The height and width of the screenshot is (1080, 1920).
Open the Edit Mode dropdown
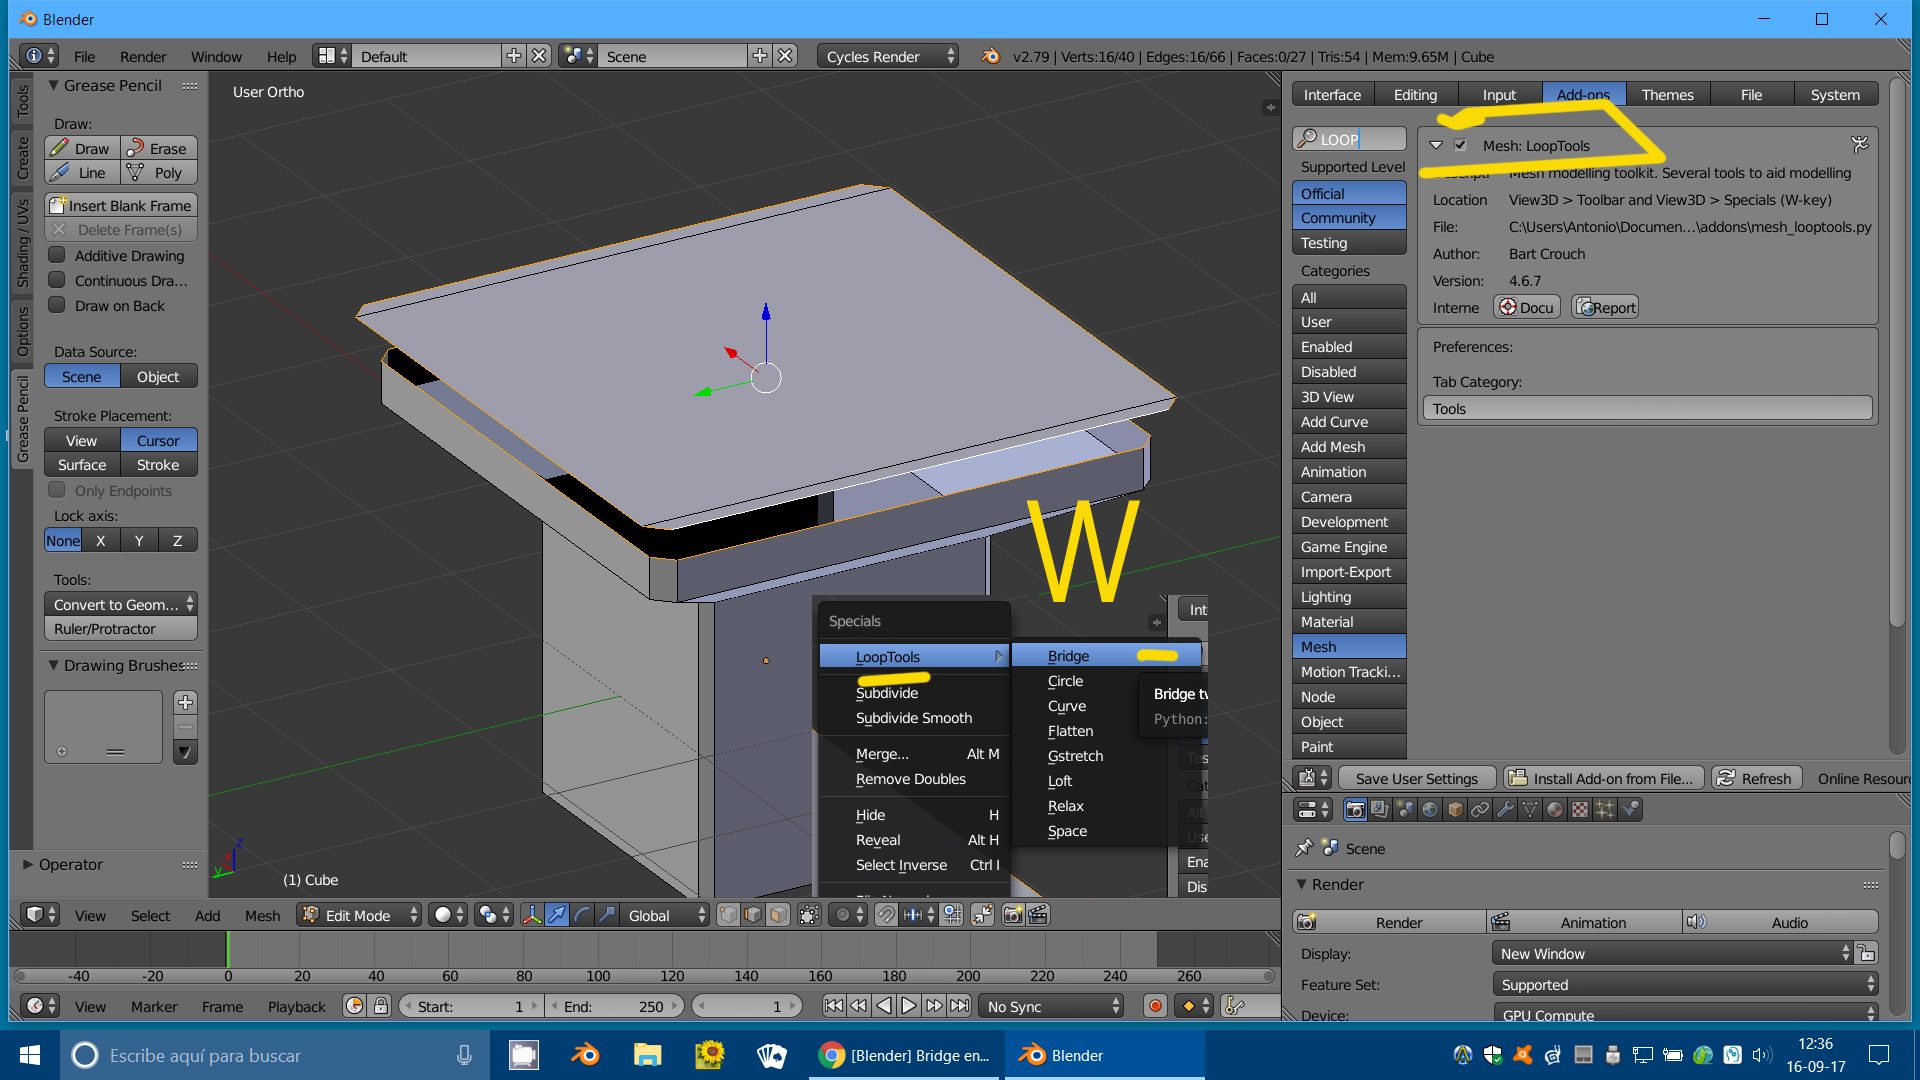[360, 915]
